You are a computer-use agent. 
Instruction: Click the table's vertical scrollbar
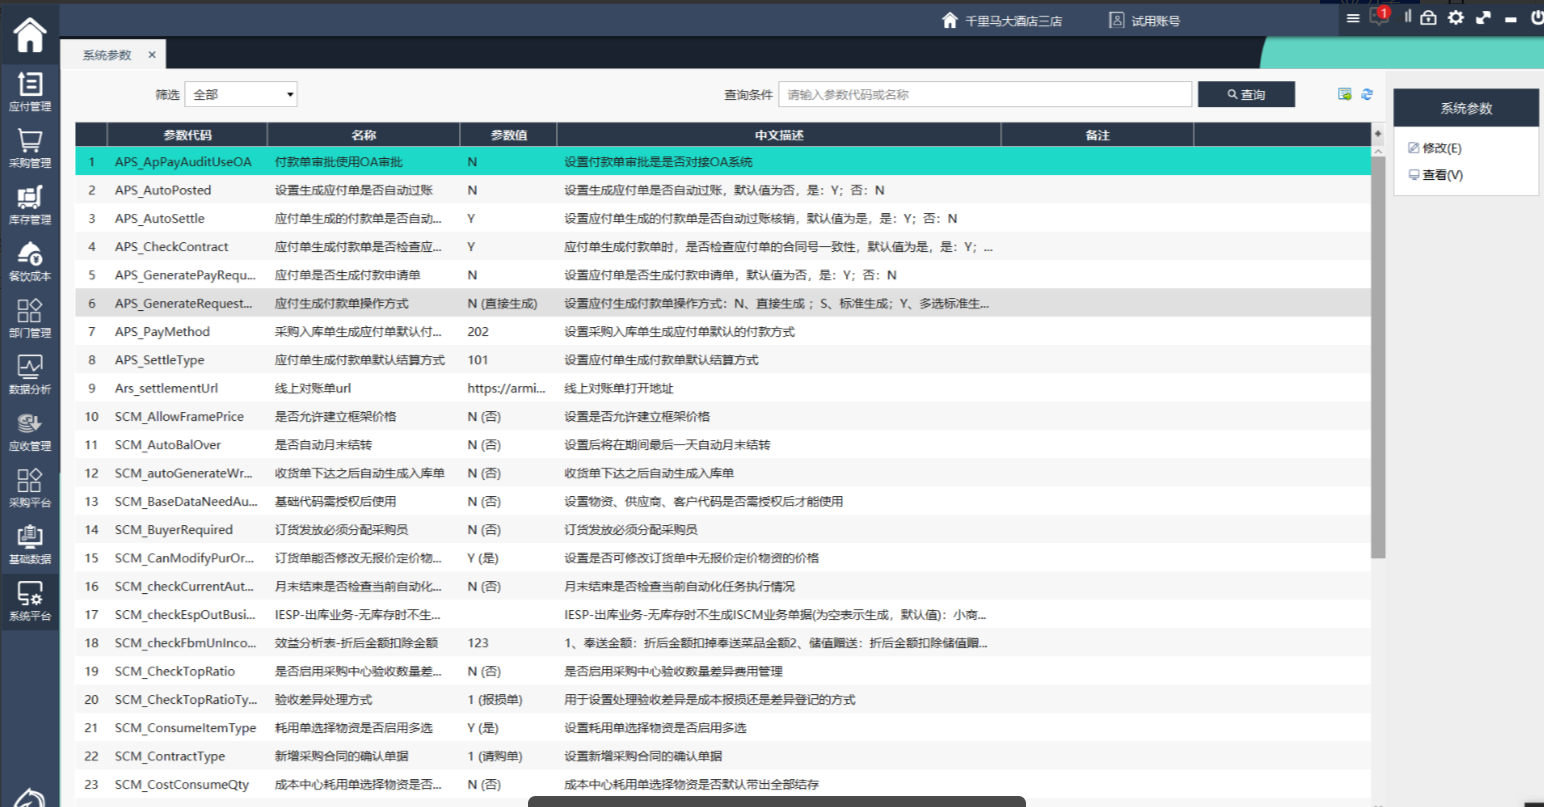coord(1378,350)
